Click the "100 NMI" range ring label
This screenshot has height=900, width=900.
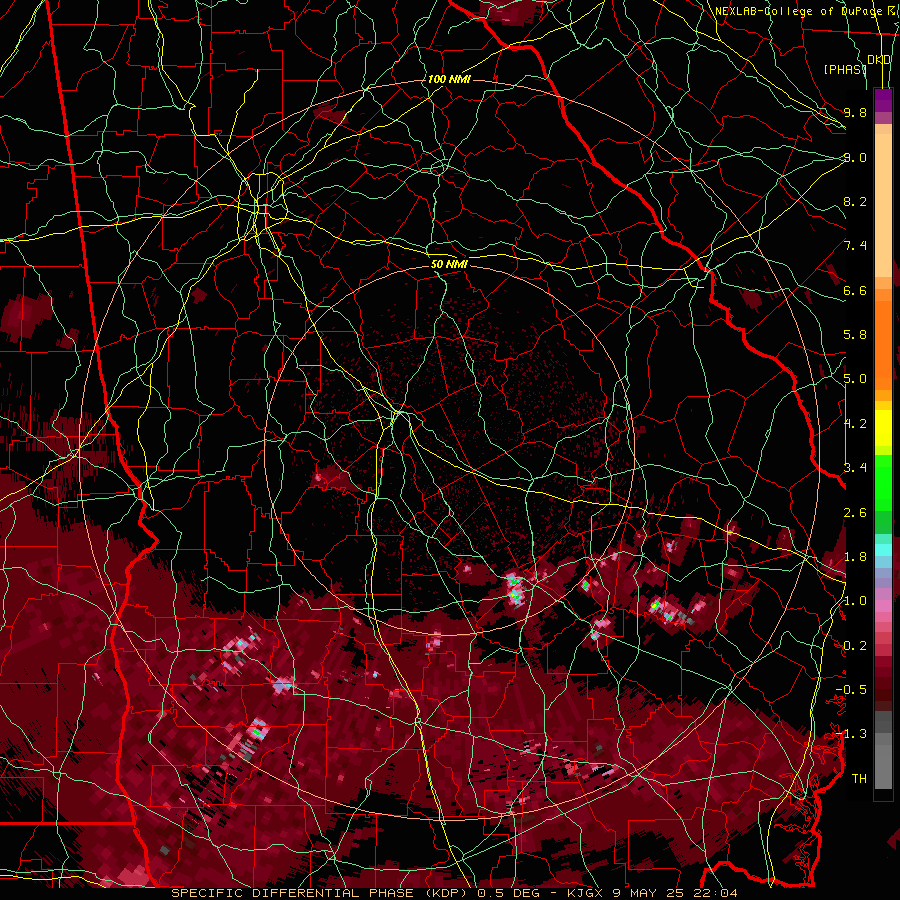coord(449,79)
